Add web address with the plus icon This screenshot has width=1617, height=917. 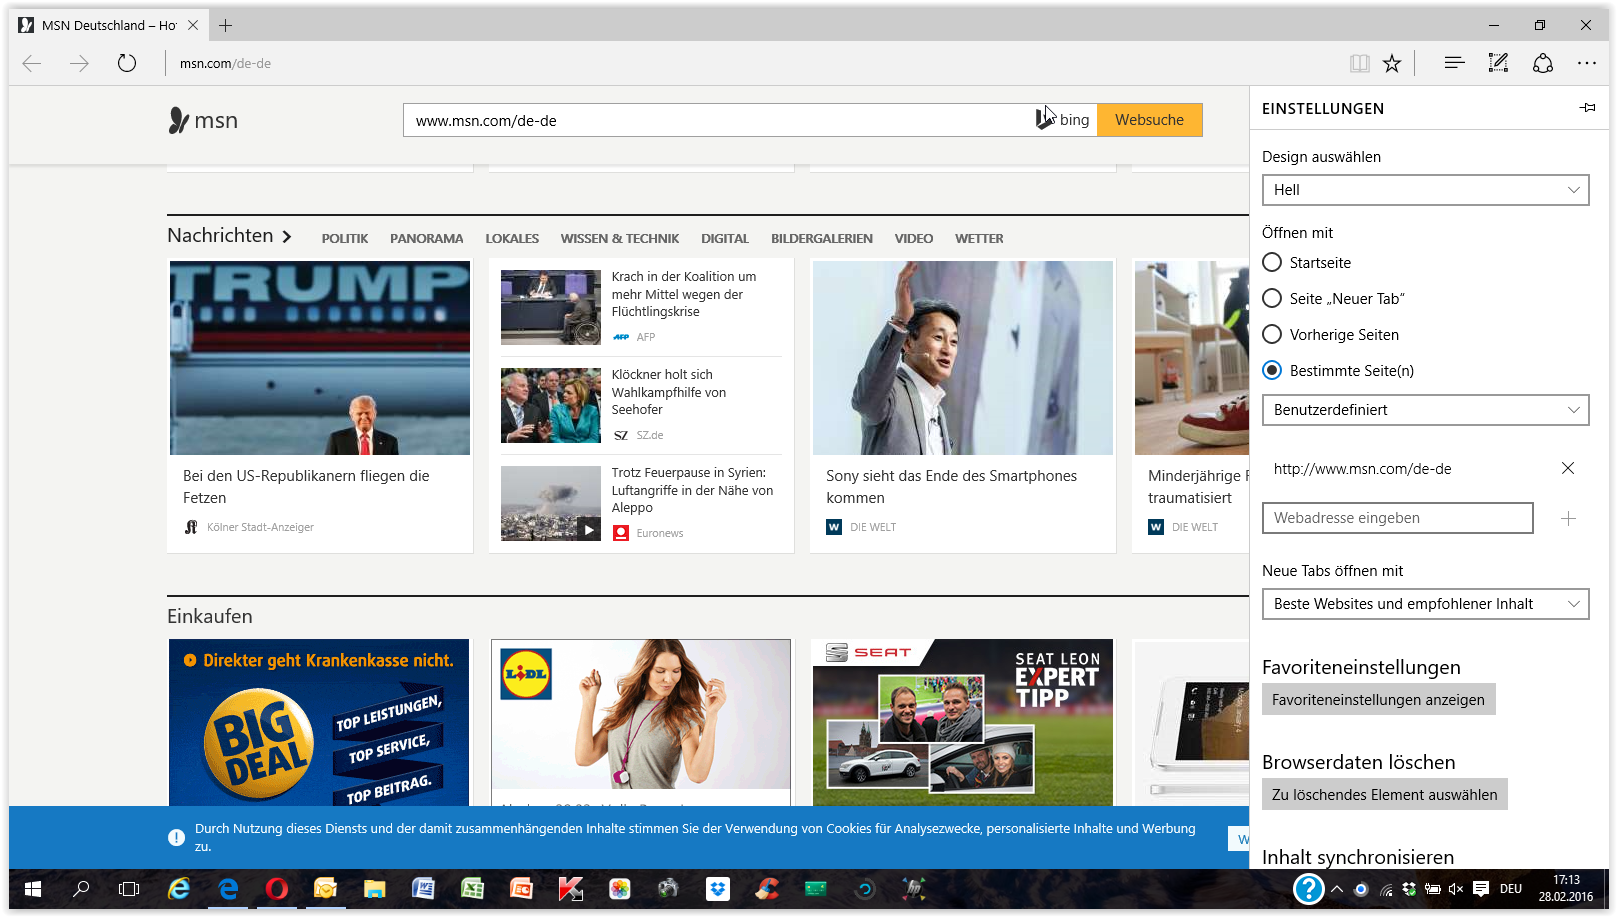click(1568, 518)
